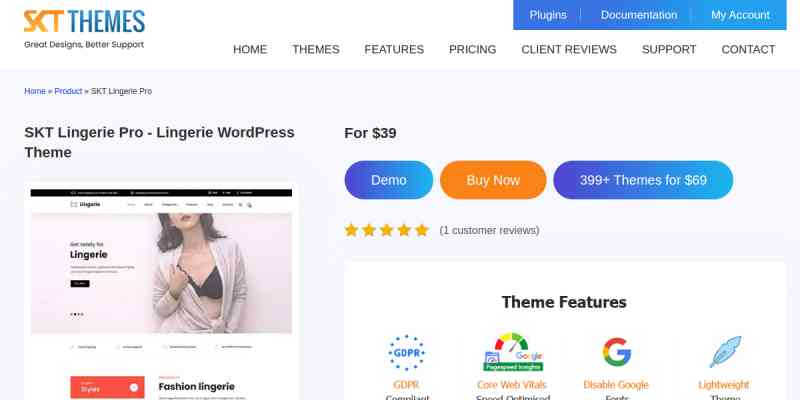Click the Buy Now button
800x400 pixels.
(493, 180)
